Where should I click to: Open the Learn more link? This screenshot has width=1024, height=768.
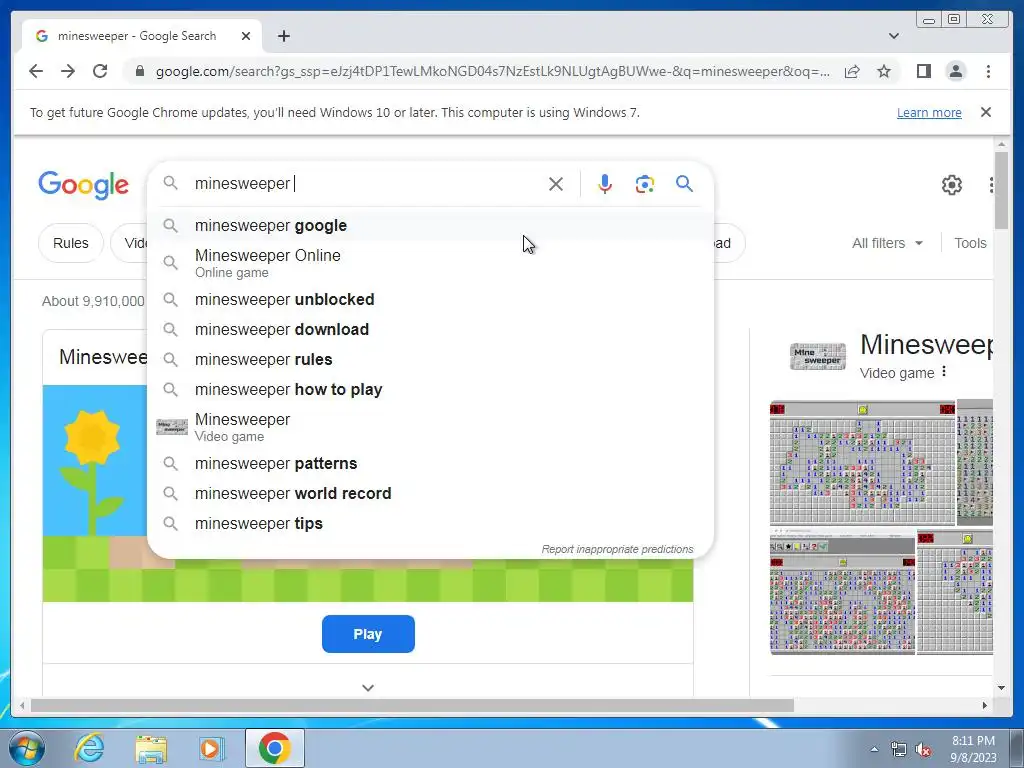click(929, 112)
